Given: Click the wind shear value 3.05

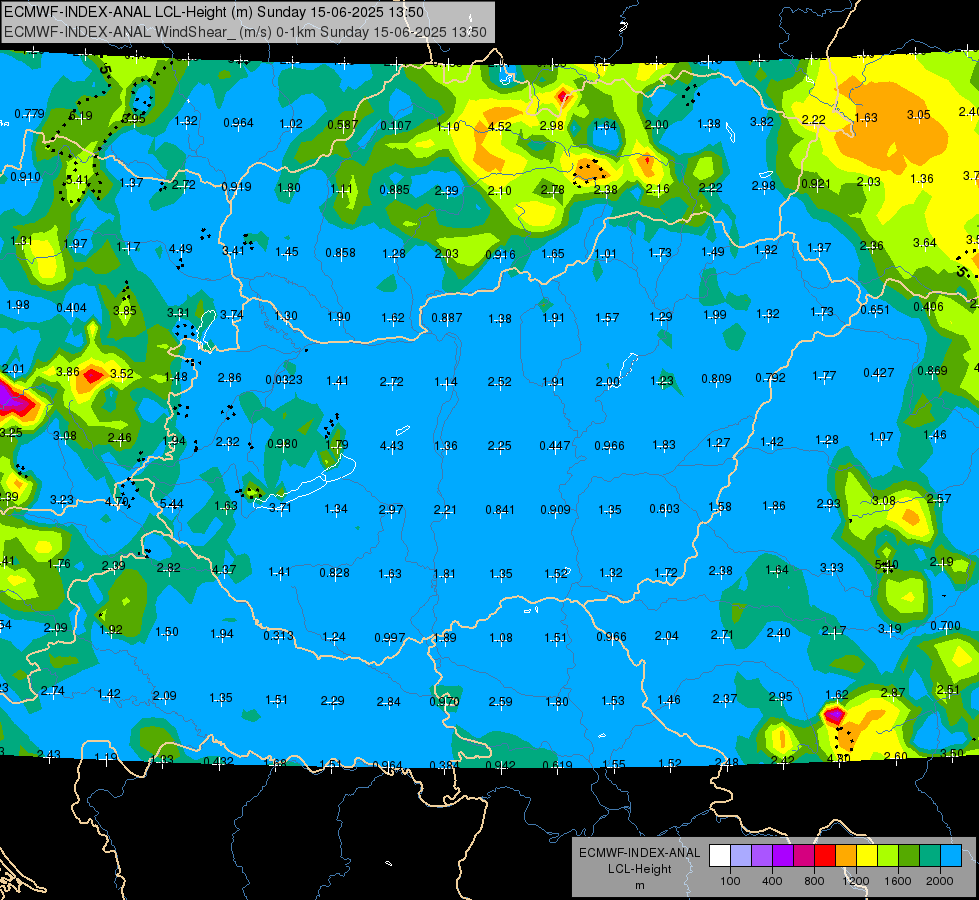Looking at the screenshot, I should (918, 115).
